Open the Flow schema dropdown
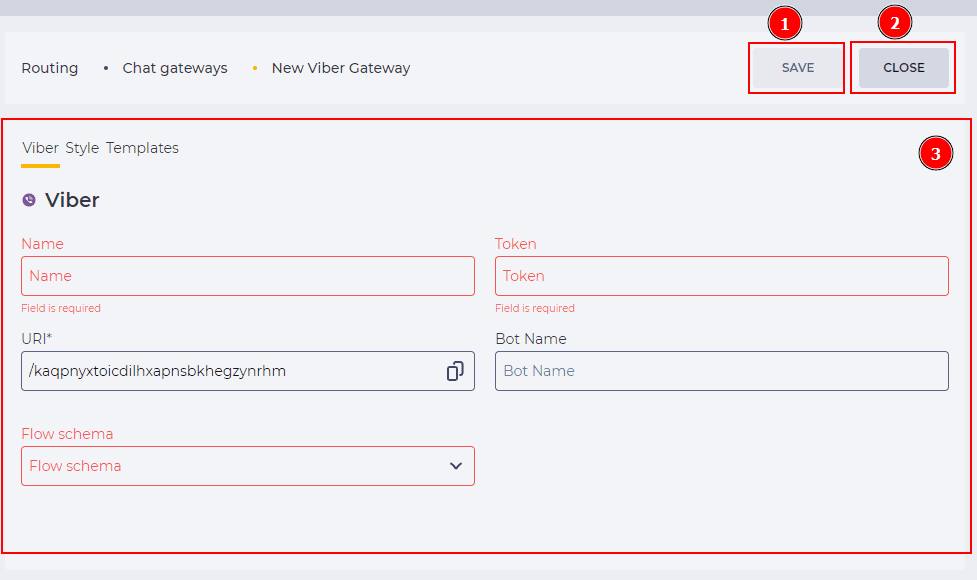 [248, 466]
